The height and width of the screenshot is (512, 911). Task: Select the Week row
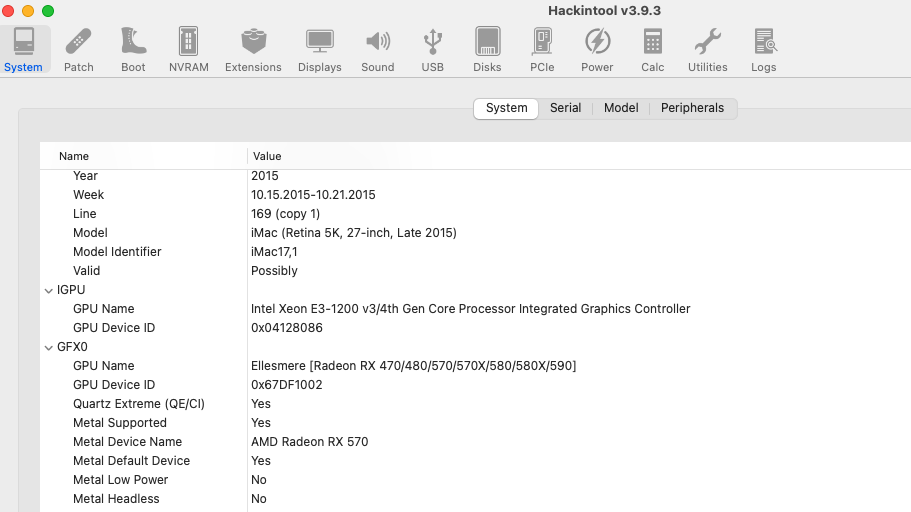pos(475,195)
